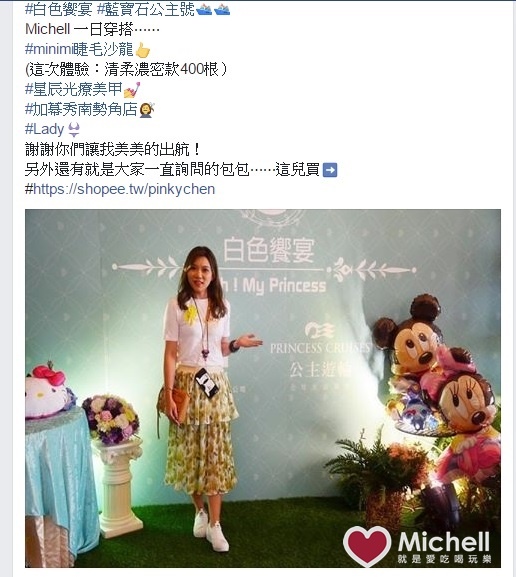Open the #Lady hashtag link

click(45, 129)
